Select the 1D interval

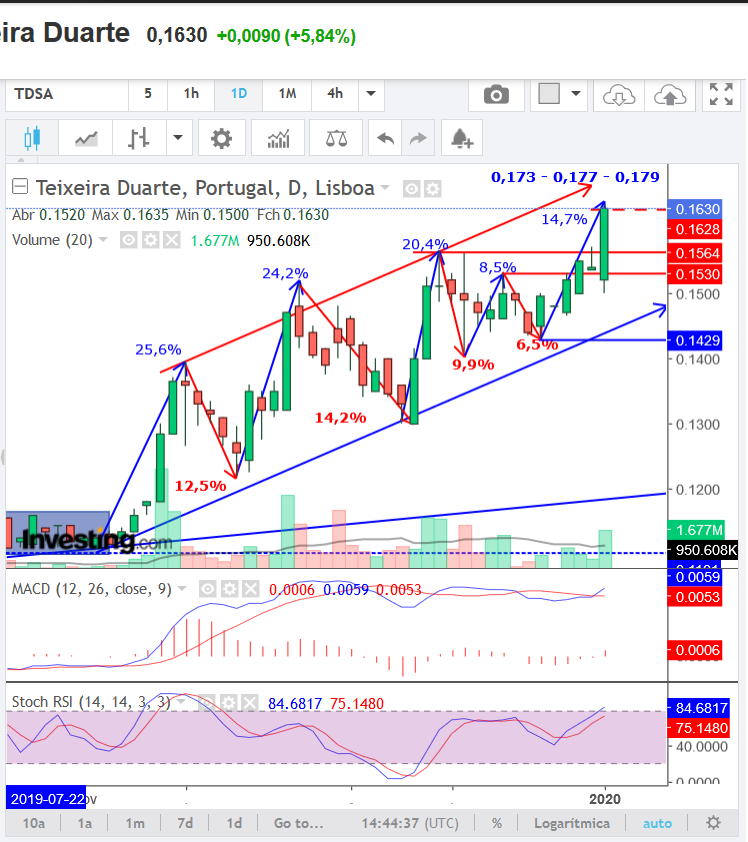(x=239, y=94)
